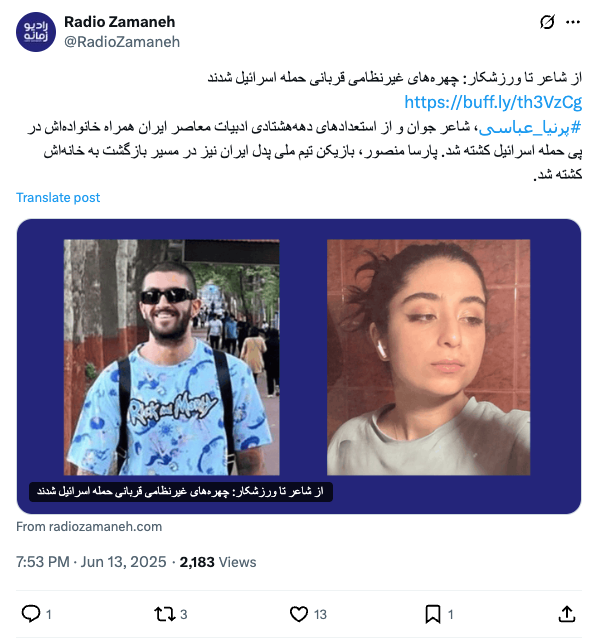Bookmark this post

(x=433, y=614)
